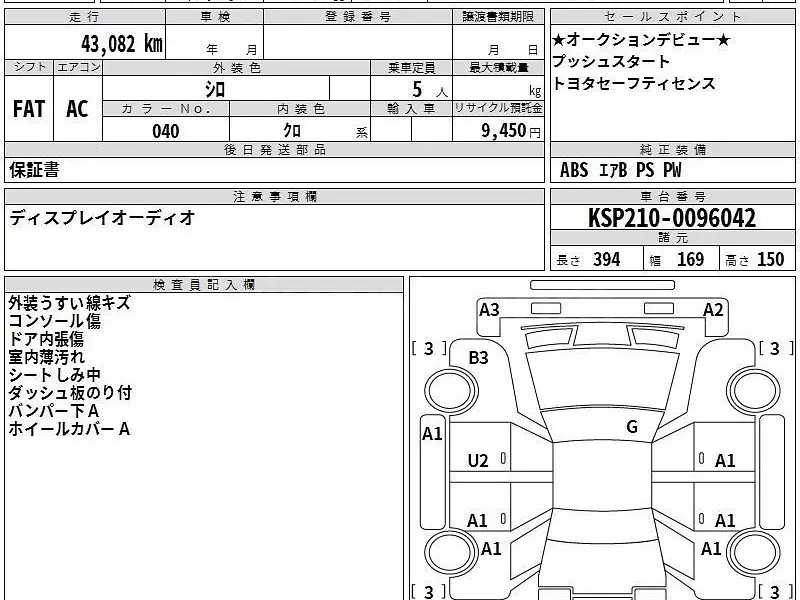Select the セールスポイント header
Viewport: 800px width, 600px height.
672,17
